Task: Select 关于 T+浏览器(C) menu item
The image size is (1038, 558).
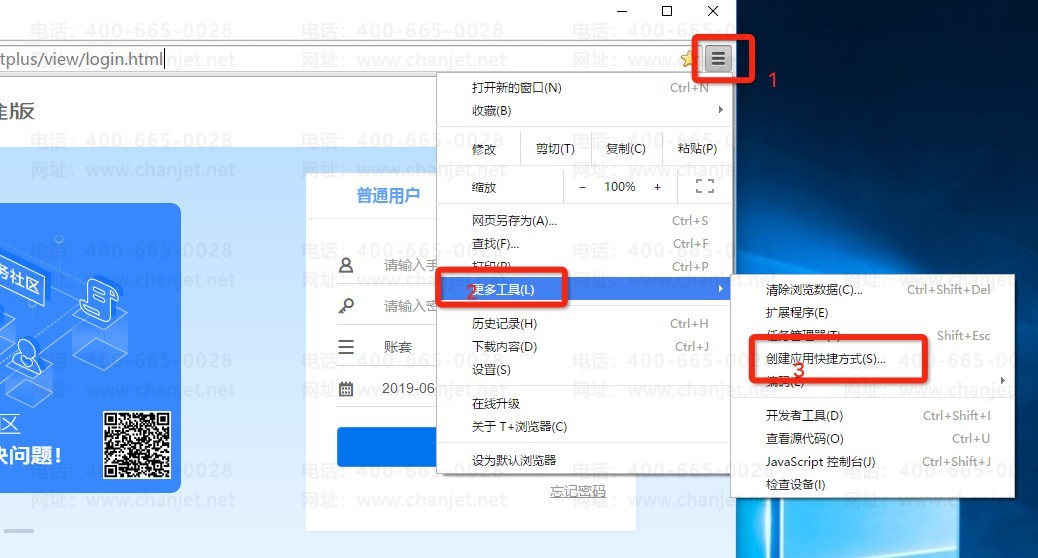Action: click(584, 426)
